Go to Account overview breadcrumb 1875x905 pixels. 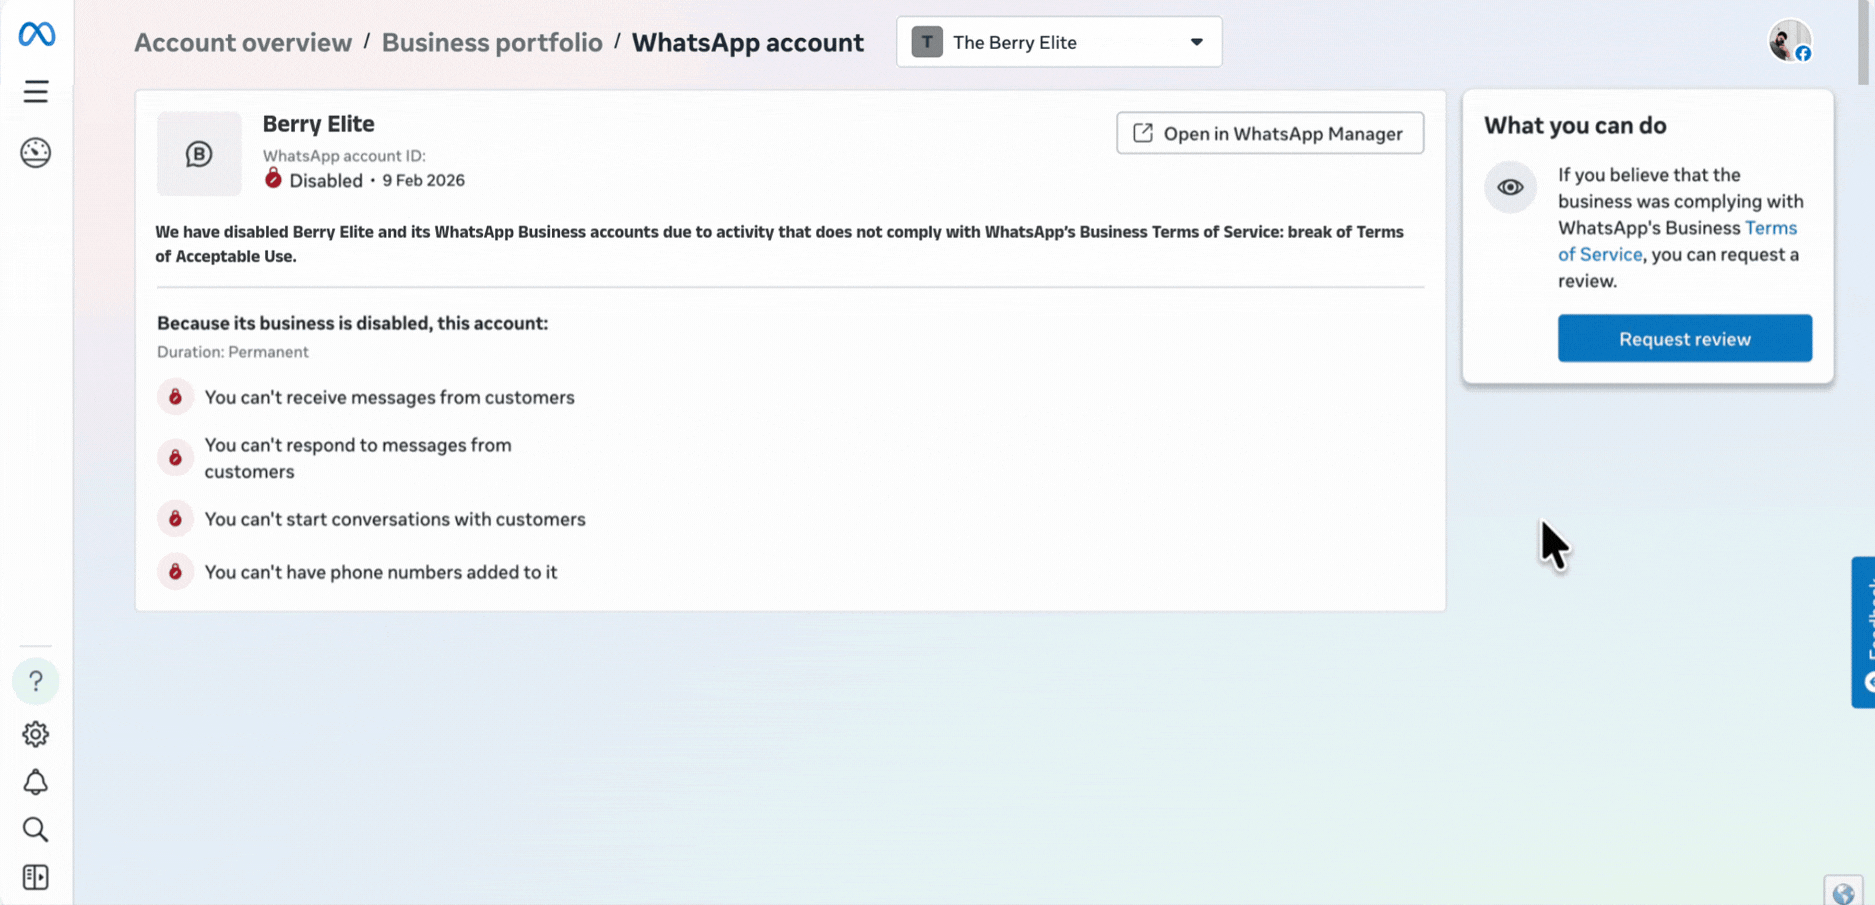[x=243, y=42]
